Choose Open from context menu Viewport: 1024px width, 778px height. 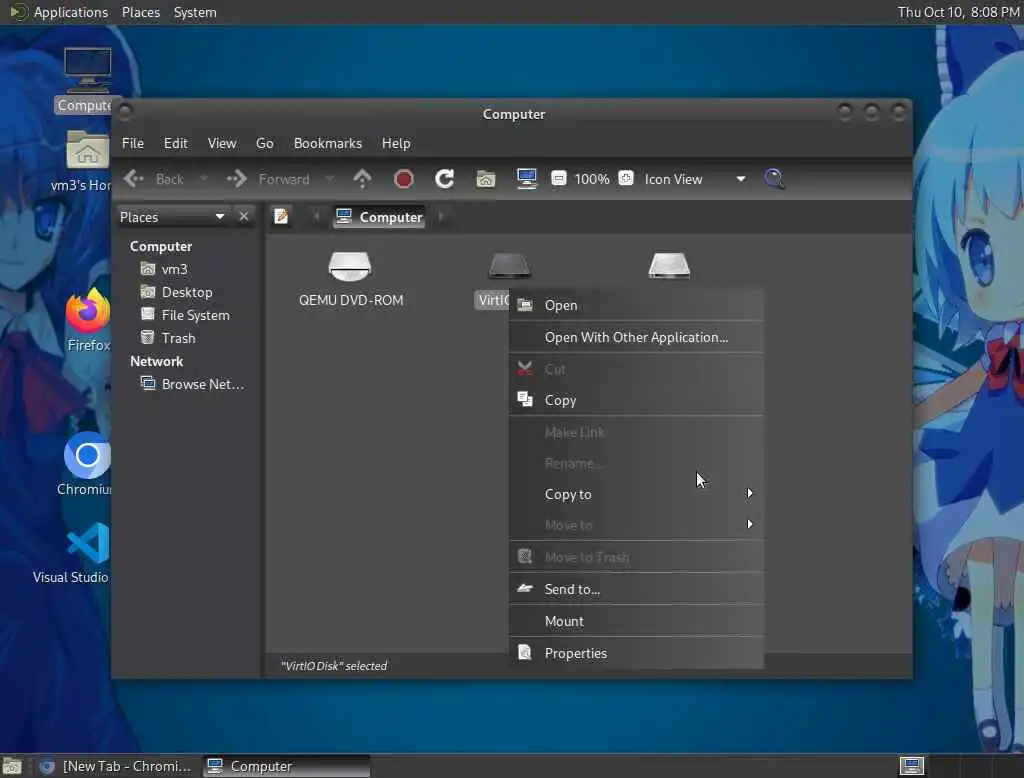[x=636, y=305]
